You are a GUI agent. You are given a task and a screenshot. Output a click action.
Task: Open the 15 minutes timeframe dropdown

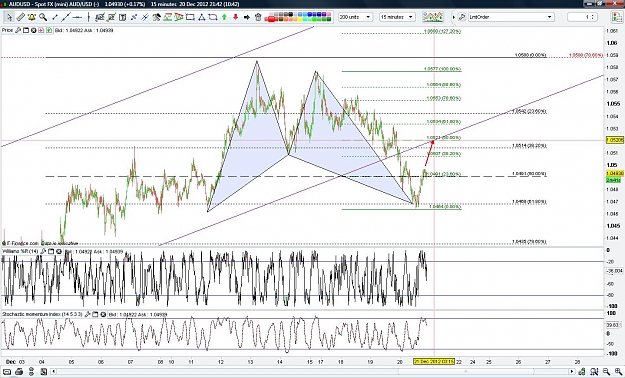[397, 17]
